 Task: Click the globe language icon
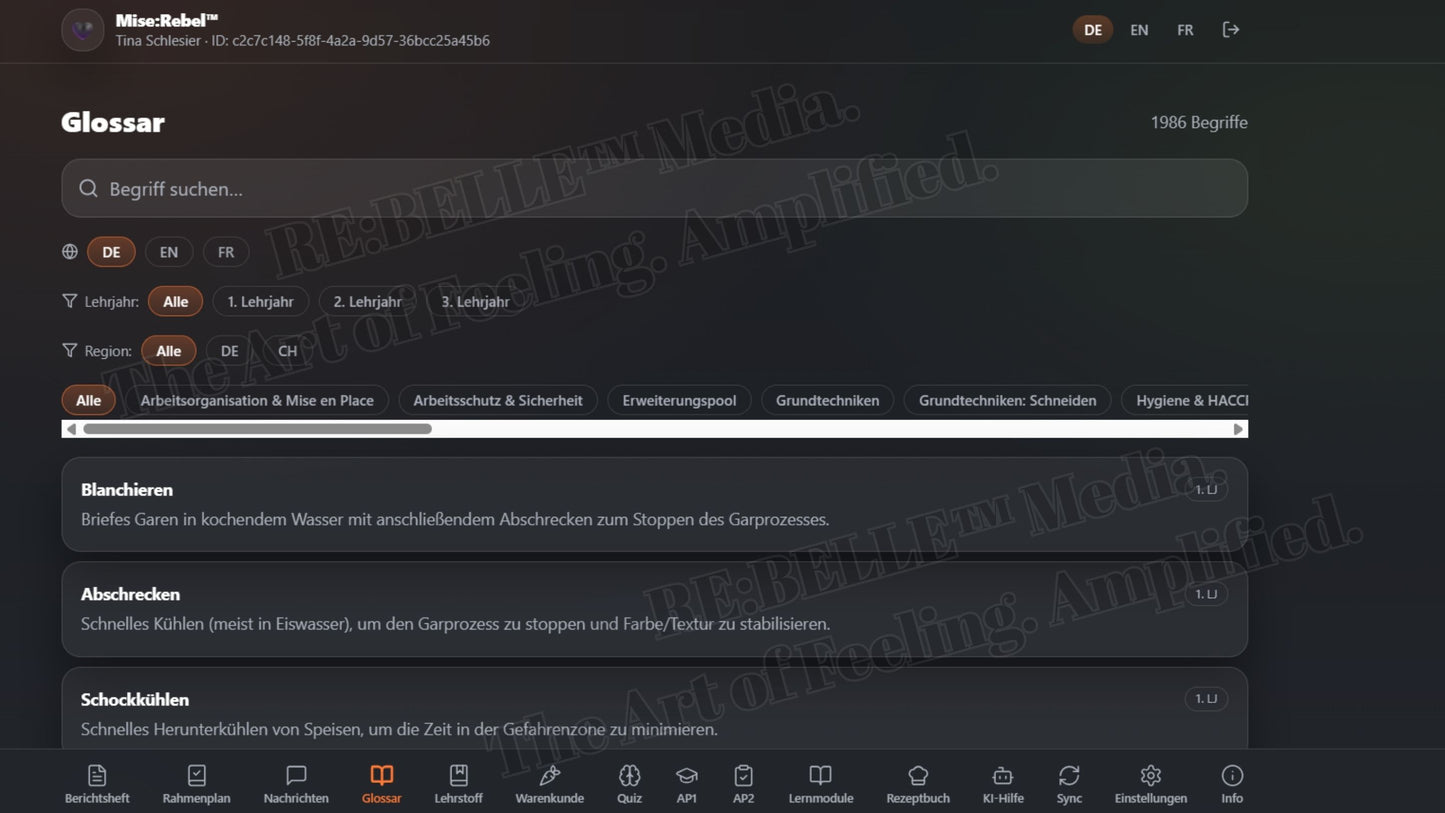tap(70, 252)
